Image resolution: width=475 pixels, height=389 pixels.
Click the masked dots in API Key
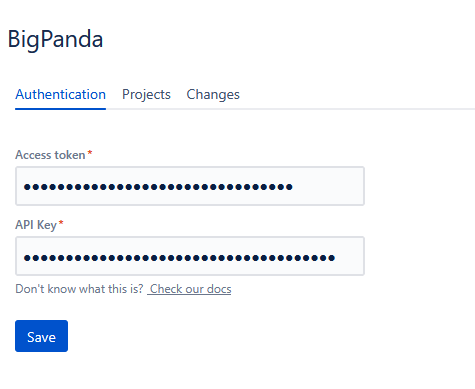click(179, 258)
